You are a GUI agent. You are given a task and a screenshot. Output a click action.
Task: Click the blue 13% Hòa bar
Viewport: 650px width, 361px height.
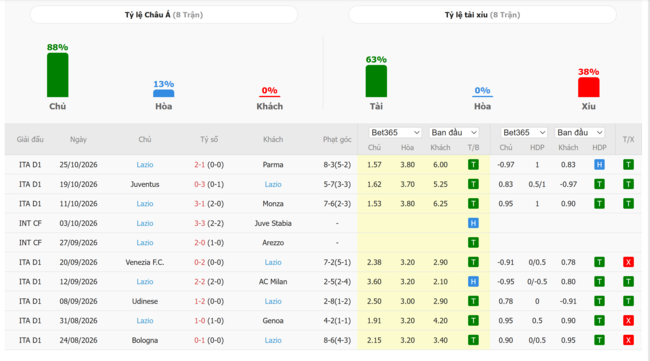164,93
